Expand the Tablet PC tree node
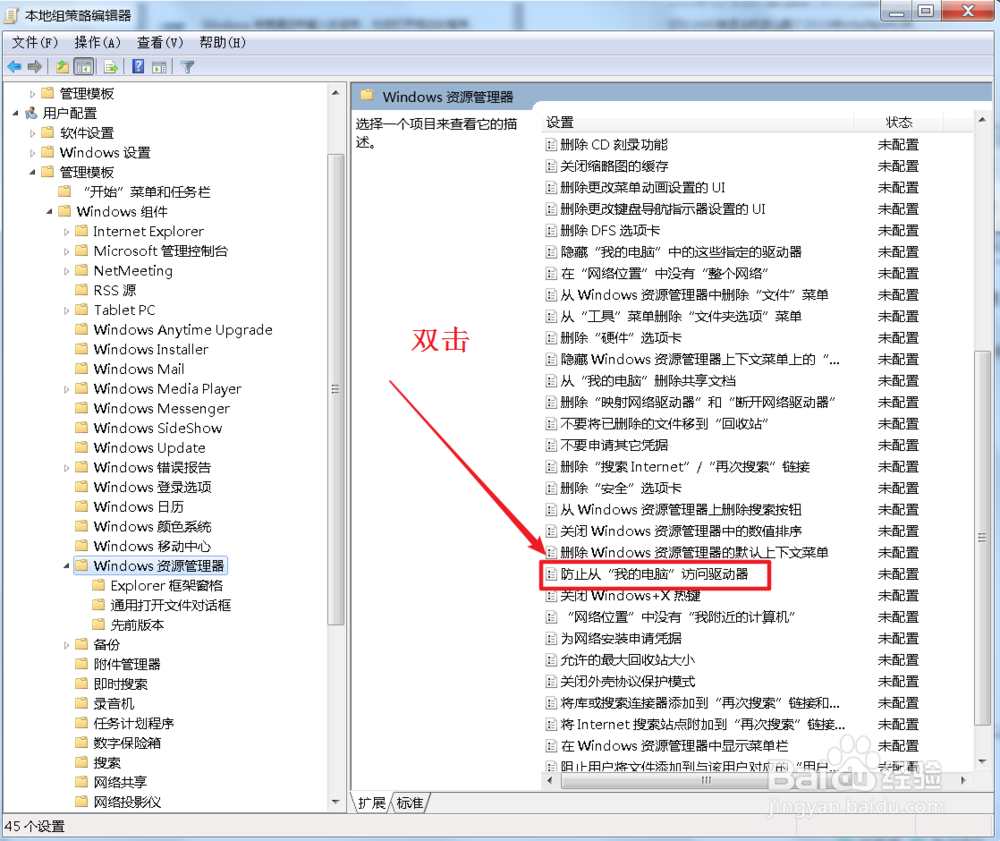Image resolution: width=1000 pixels, height=841 pixels. pos(66,311)
